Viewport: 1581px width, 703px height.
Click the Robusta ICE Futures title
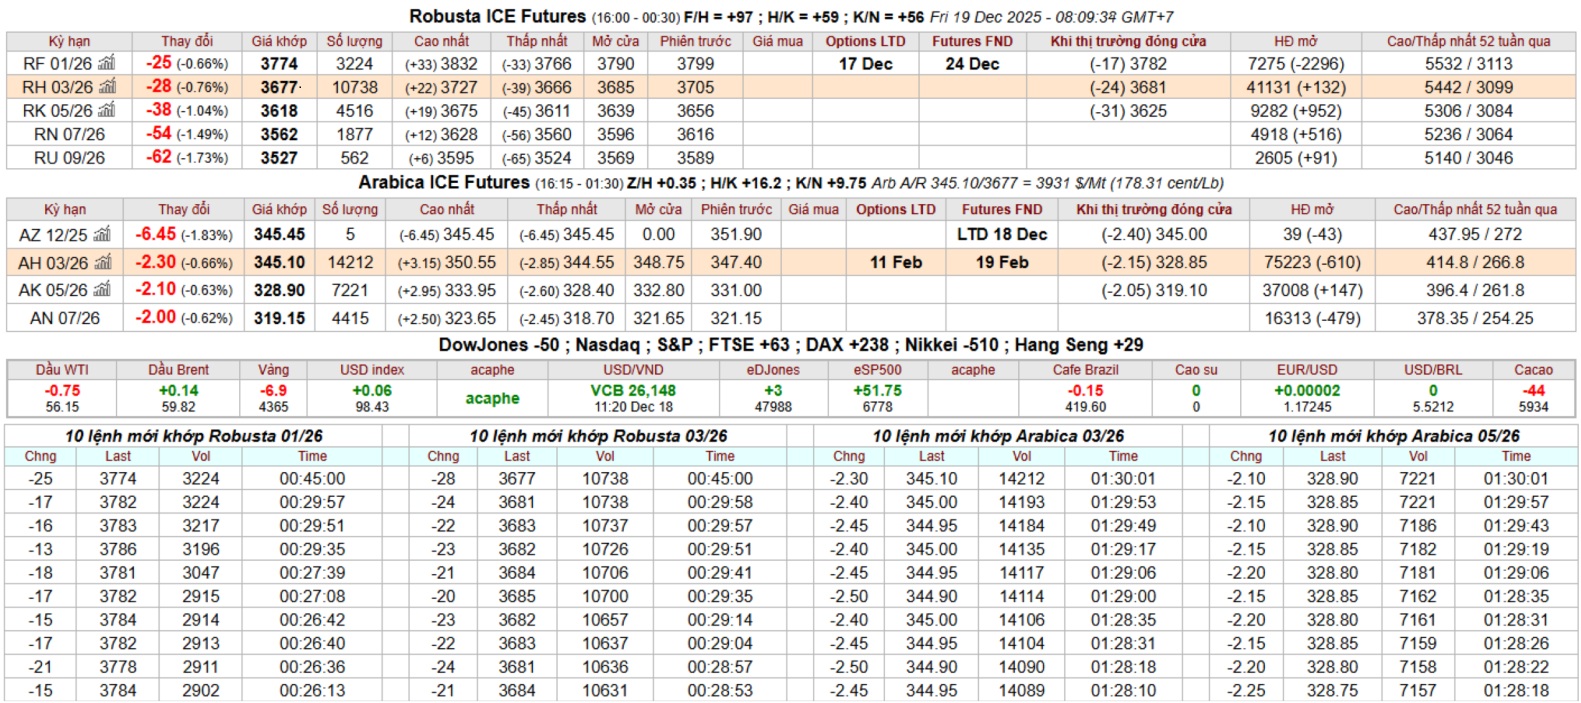click(x=497, y=17)
